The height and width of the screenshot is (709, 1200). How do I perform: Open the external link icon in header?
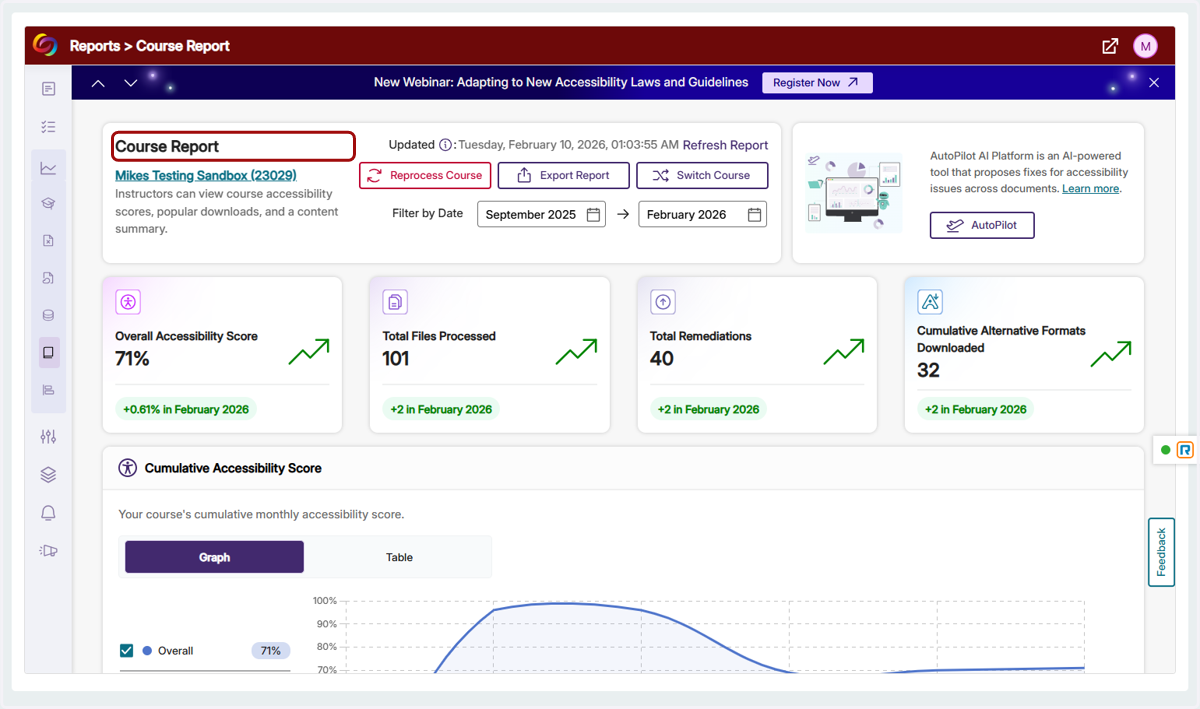click(x=1110, y=46)
